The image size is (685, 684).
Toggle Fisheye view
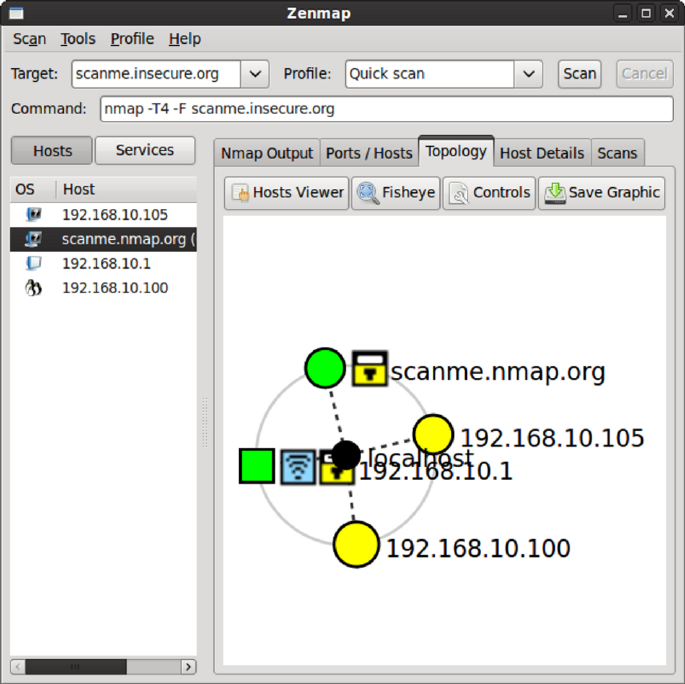[x=396, y=193]
